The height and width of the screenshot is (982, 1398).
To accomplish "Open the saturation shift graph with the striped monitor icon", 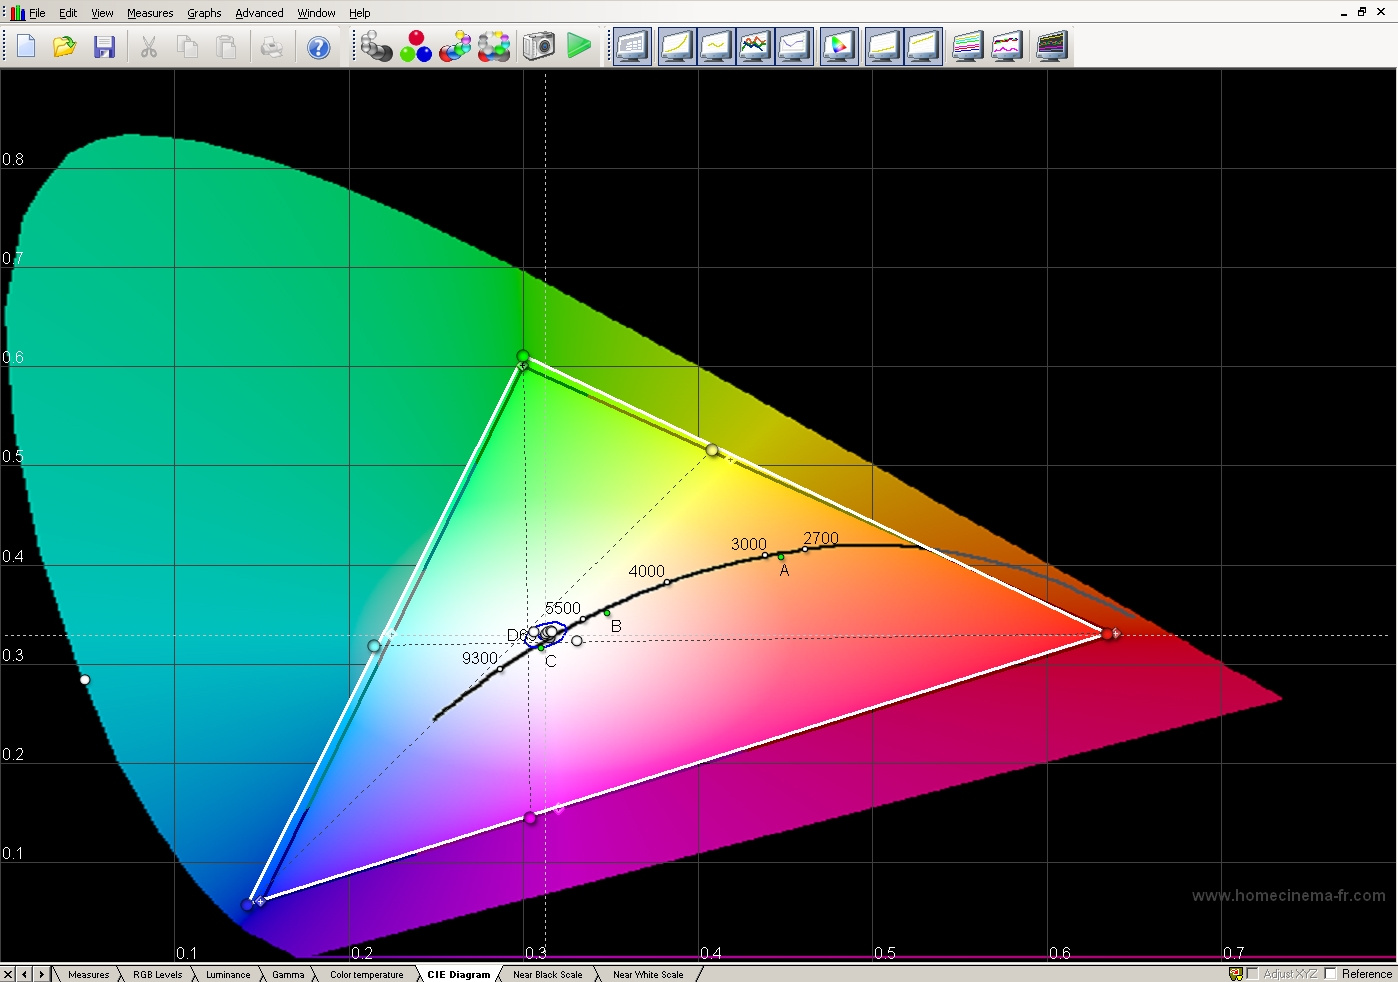I will [968, 47].
